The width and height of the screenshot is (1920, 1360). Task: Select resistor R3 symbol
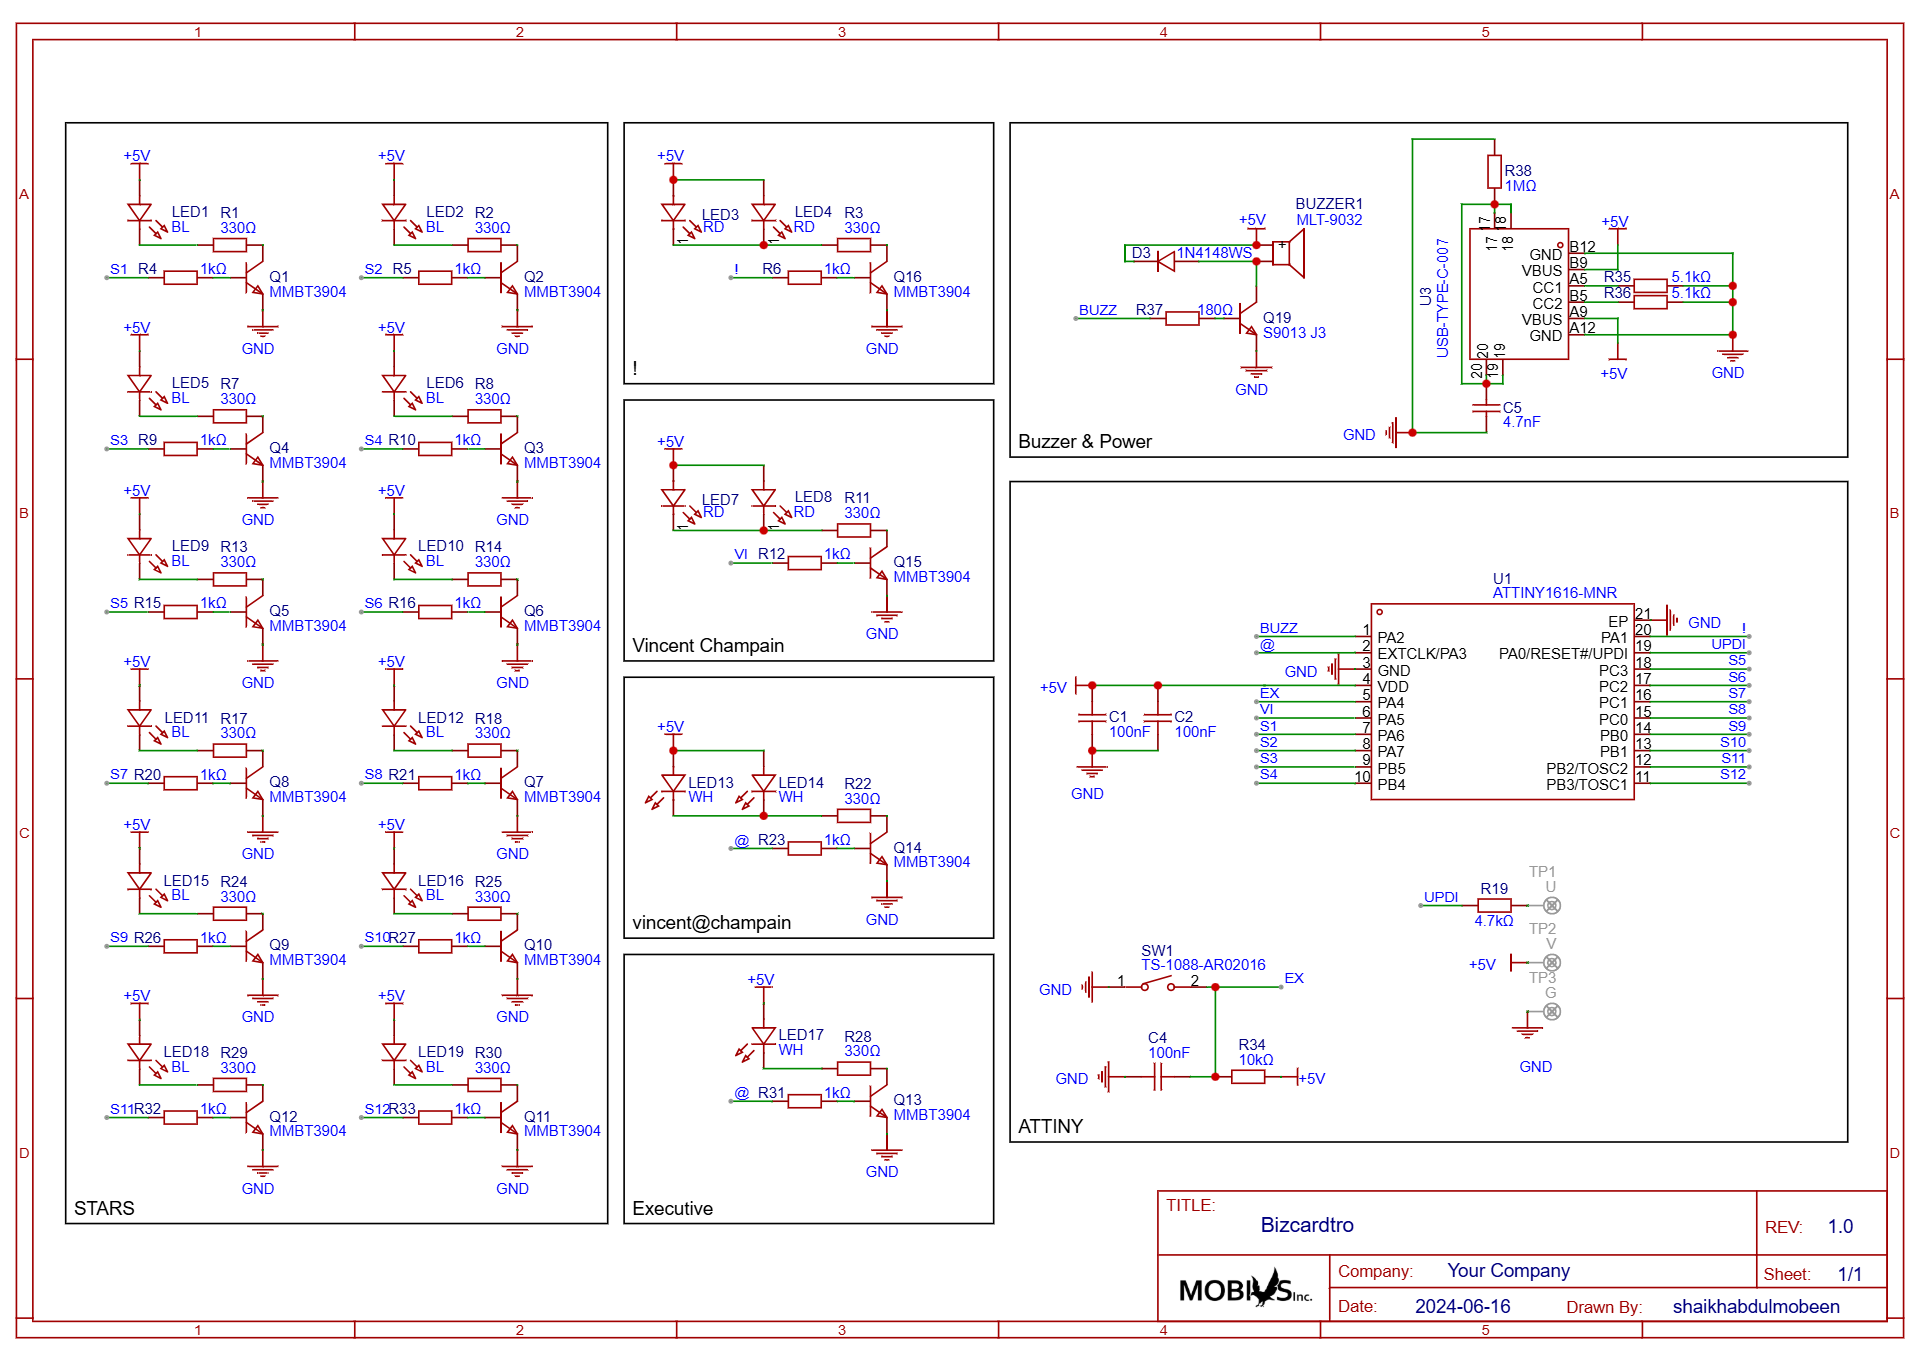coord(854,245)
